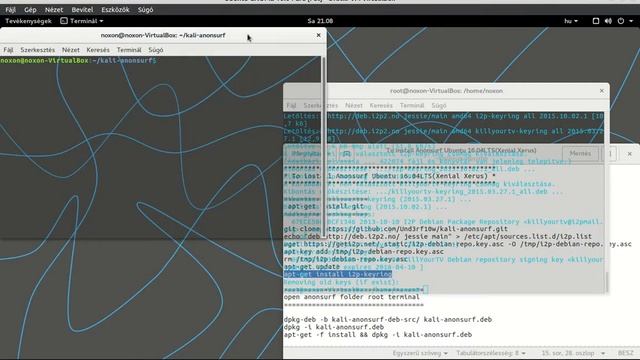Click the kali-anonsurf terminal prompt line
The width and height of the screenshot is (640, 360).
pyautogui.click(x=78, y=60)
